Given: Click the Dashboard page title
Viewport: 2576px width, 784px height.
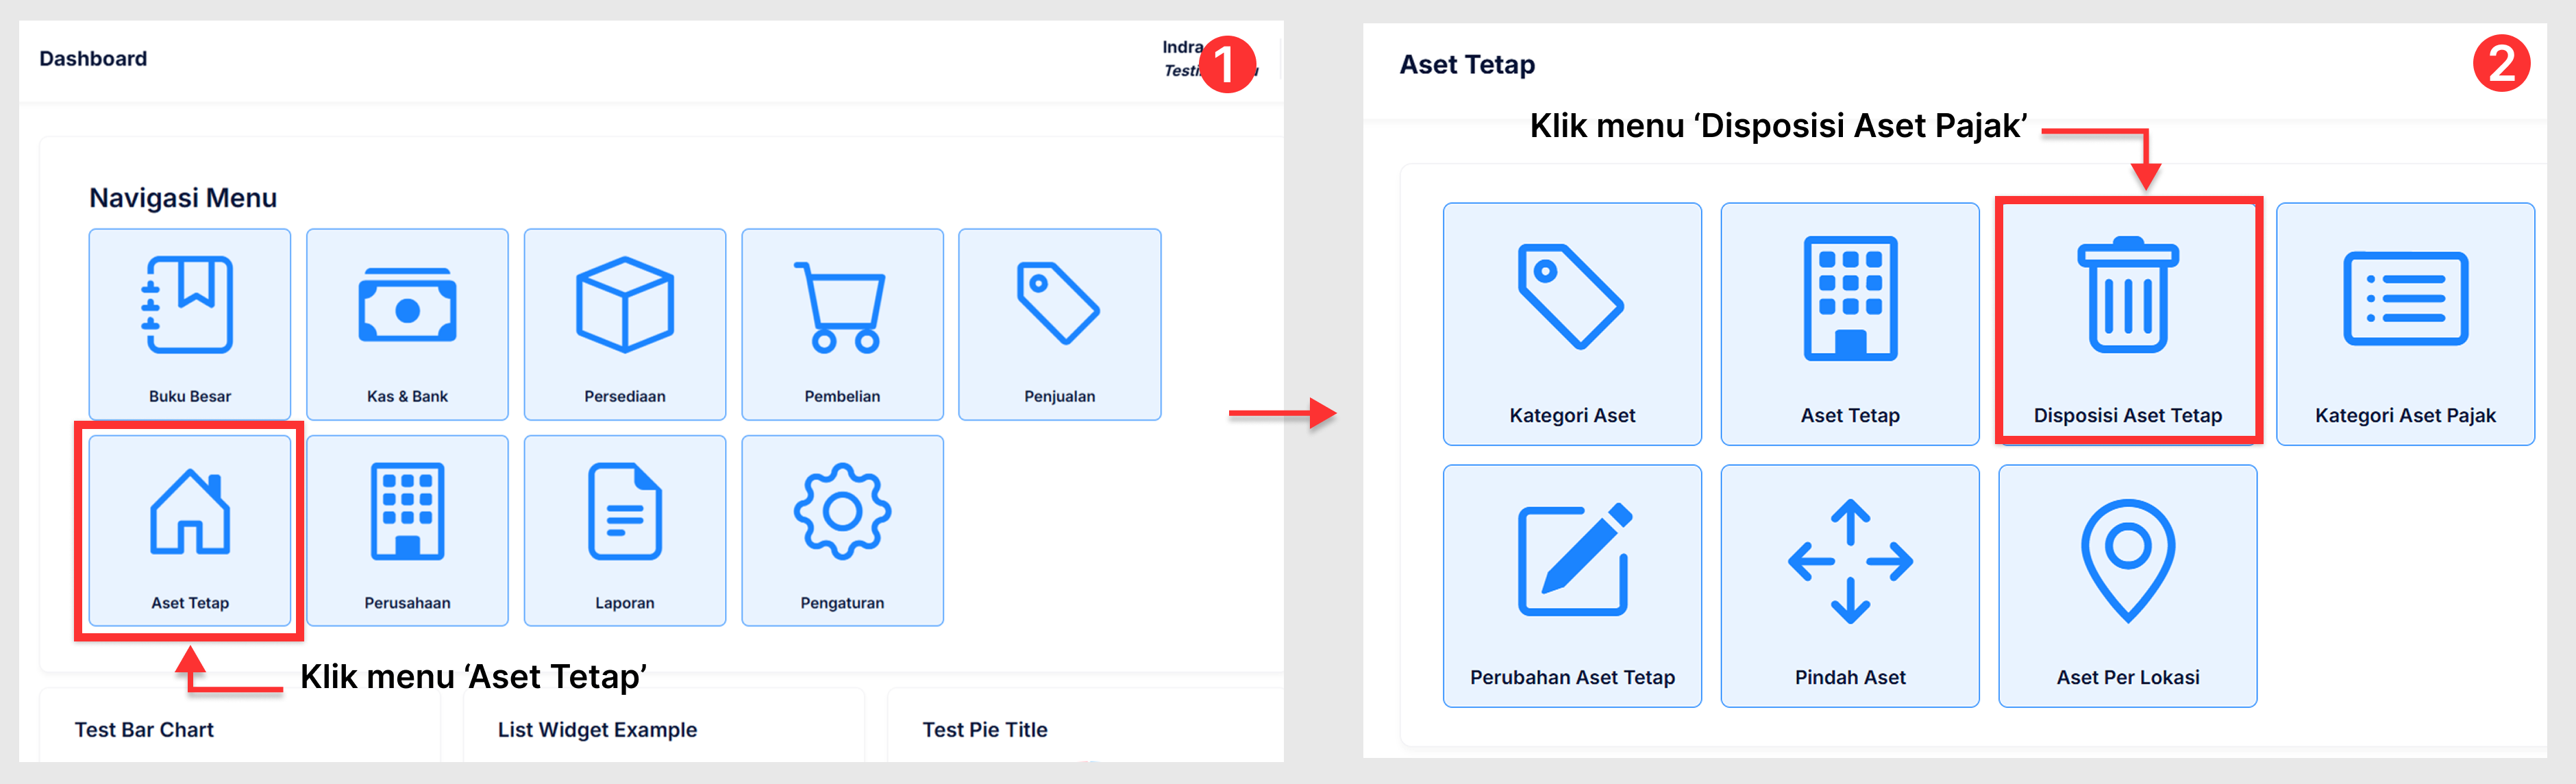Looking at the screenshot, I should [x=92, y=58].
